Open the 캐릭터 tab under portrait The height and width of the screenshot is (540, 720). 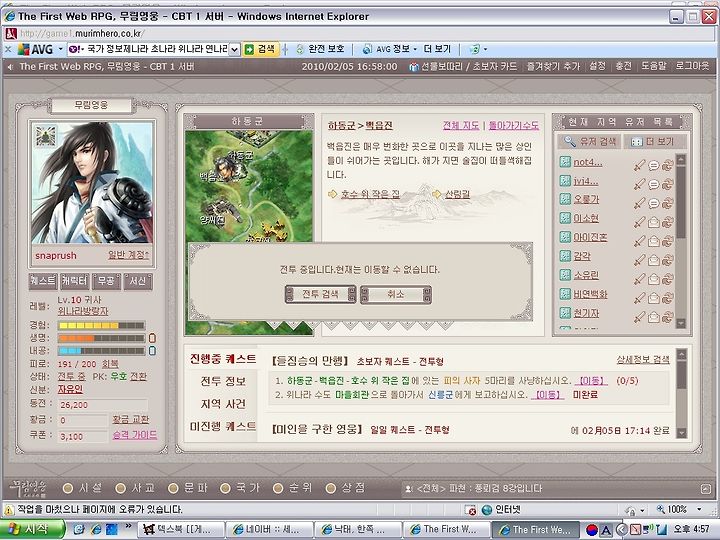point(74,281)
